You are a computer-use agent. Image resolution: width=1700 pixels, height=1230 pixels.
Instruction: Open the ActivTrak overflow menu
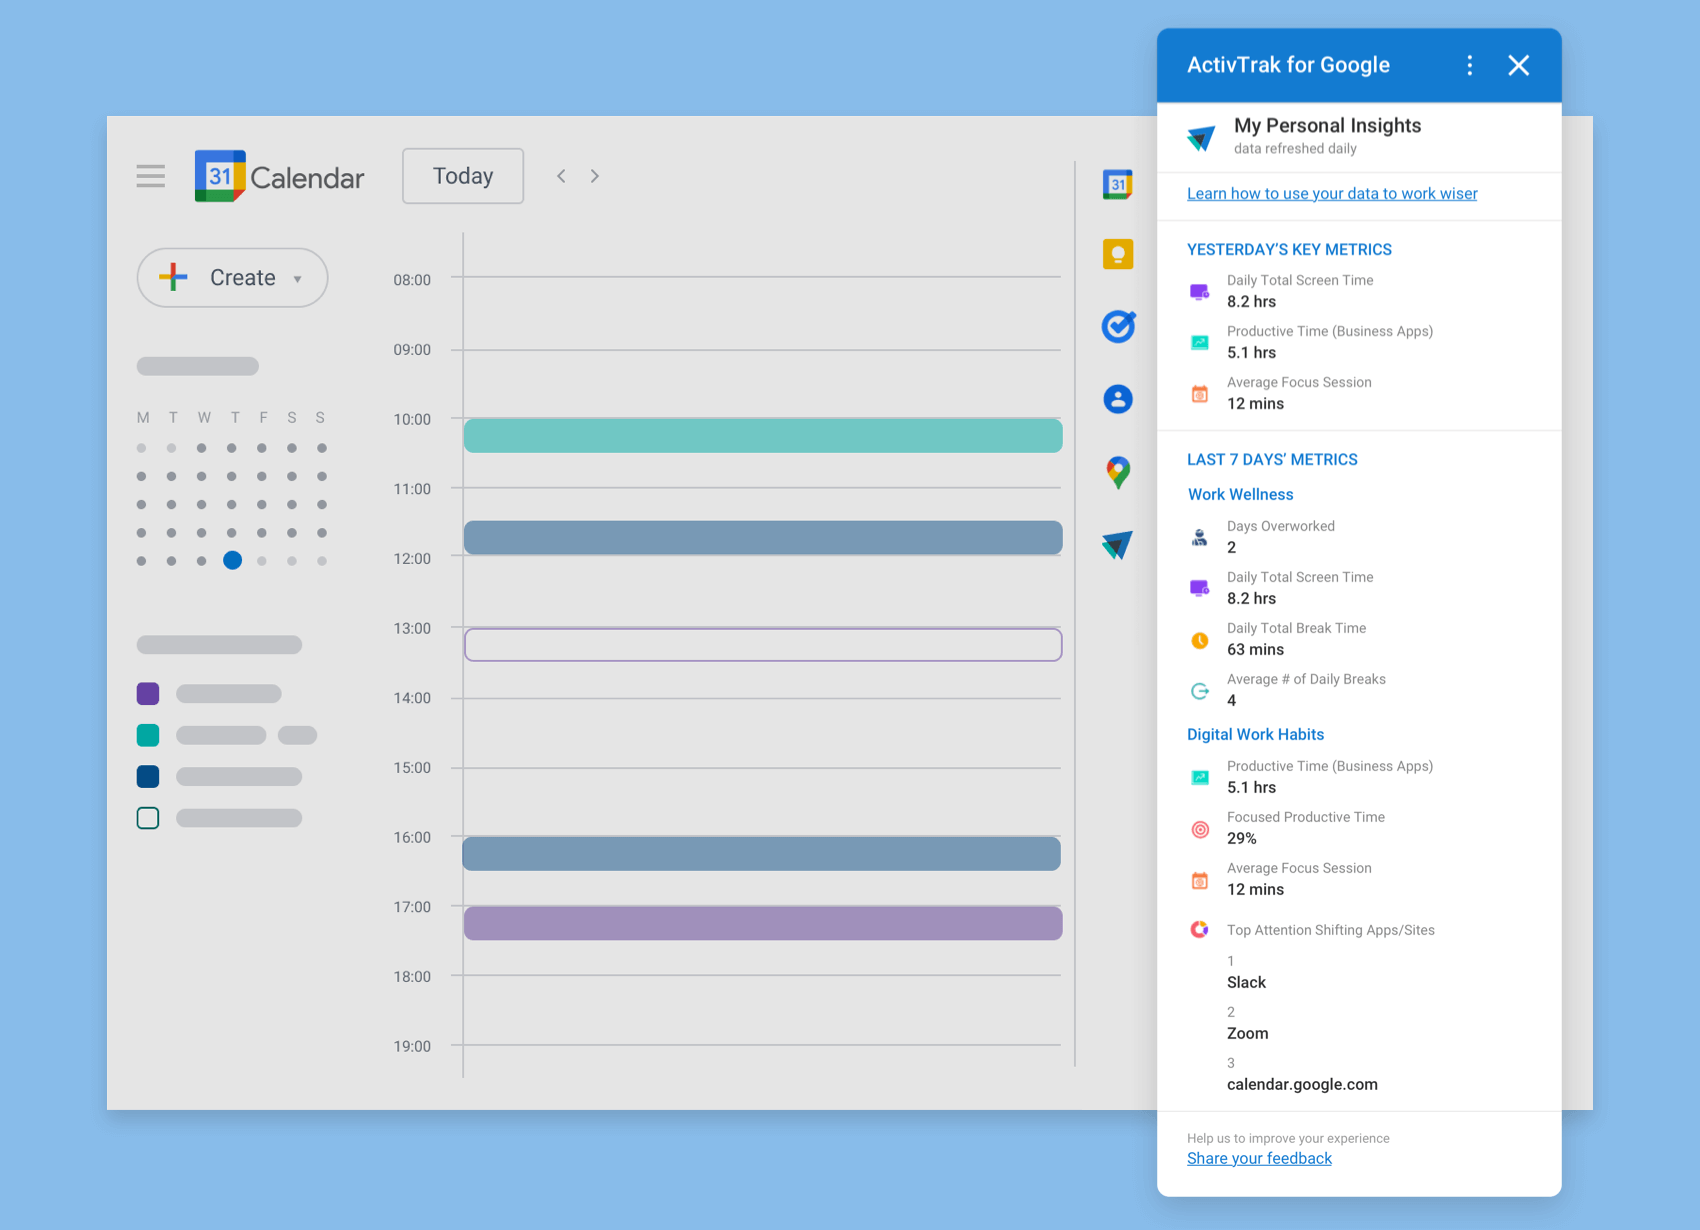pos(1469,64)
